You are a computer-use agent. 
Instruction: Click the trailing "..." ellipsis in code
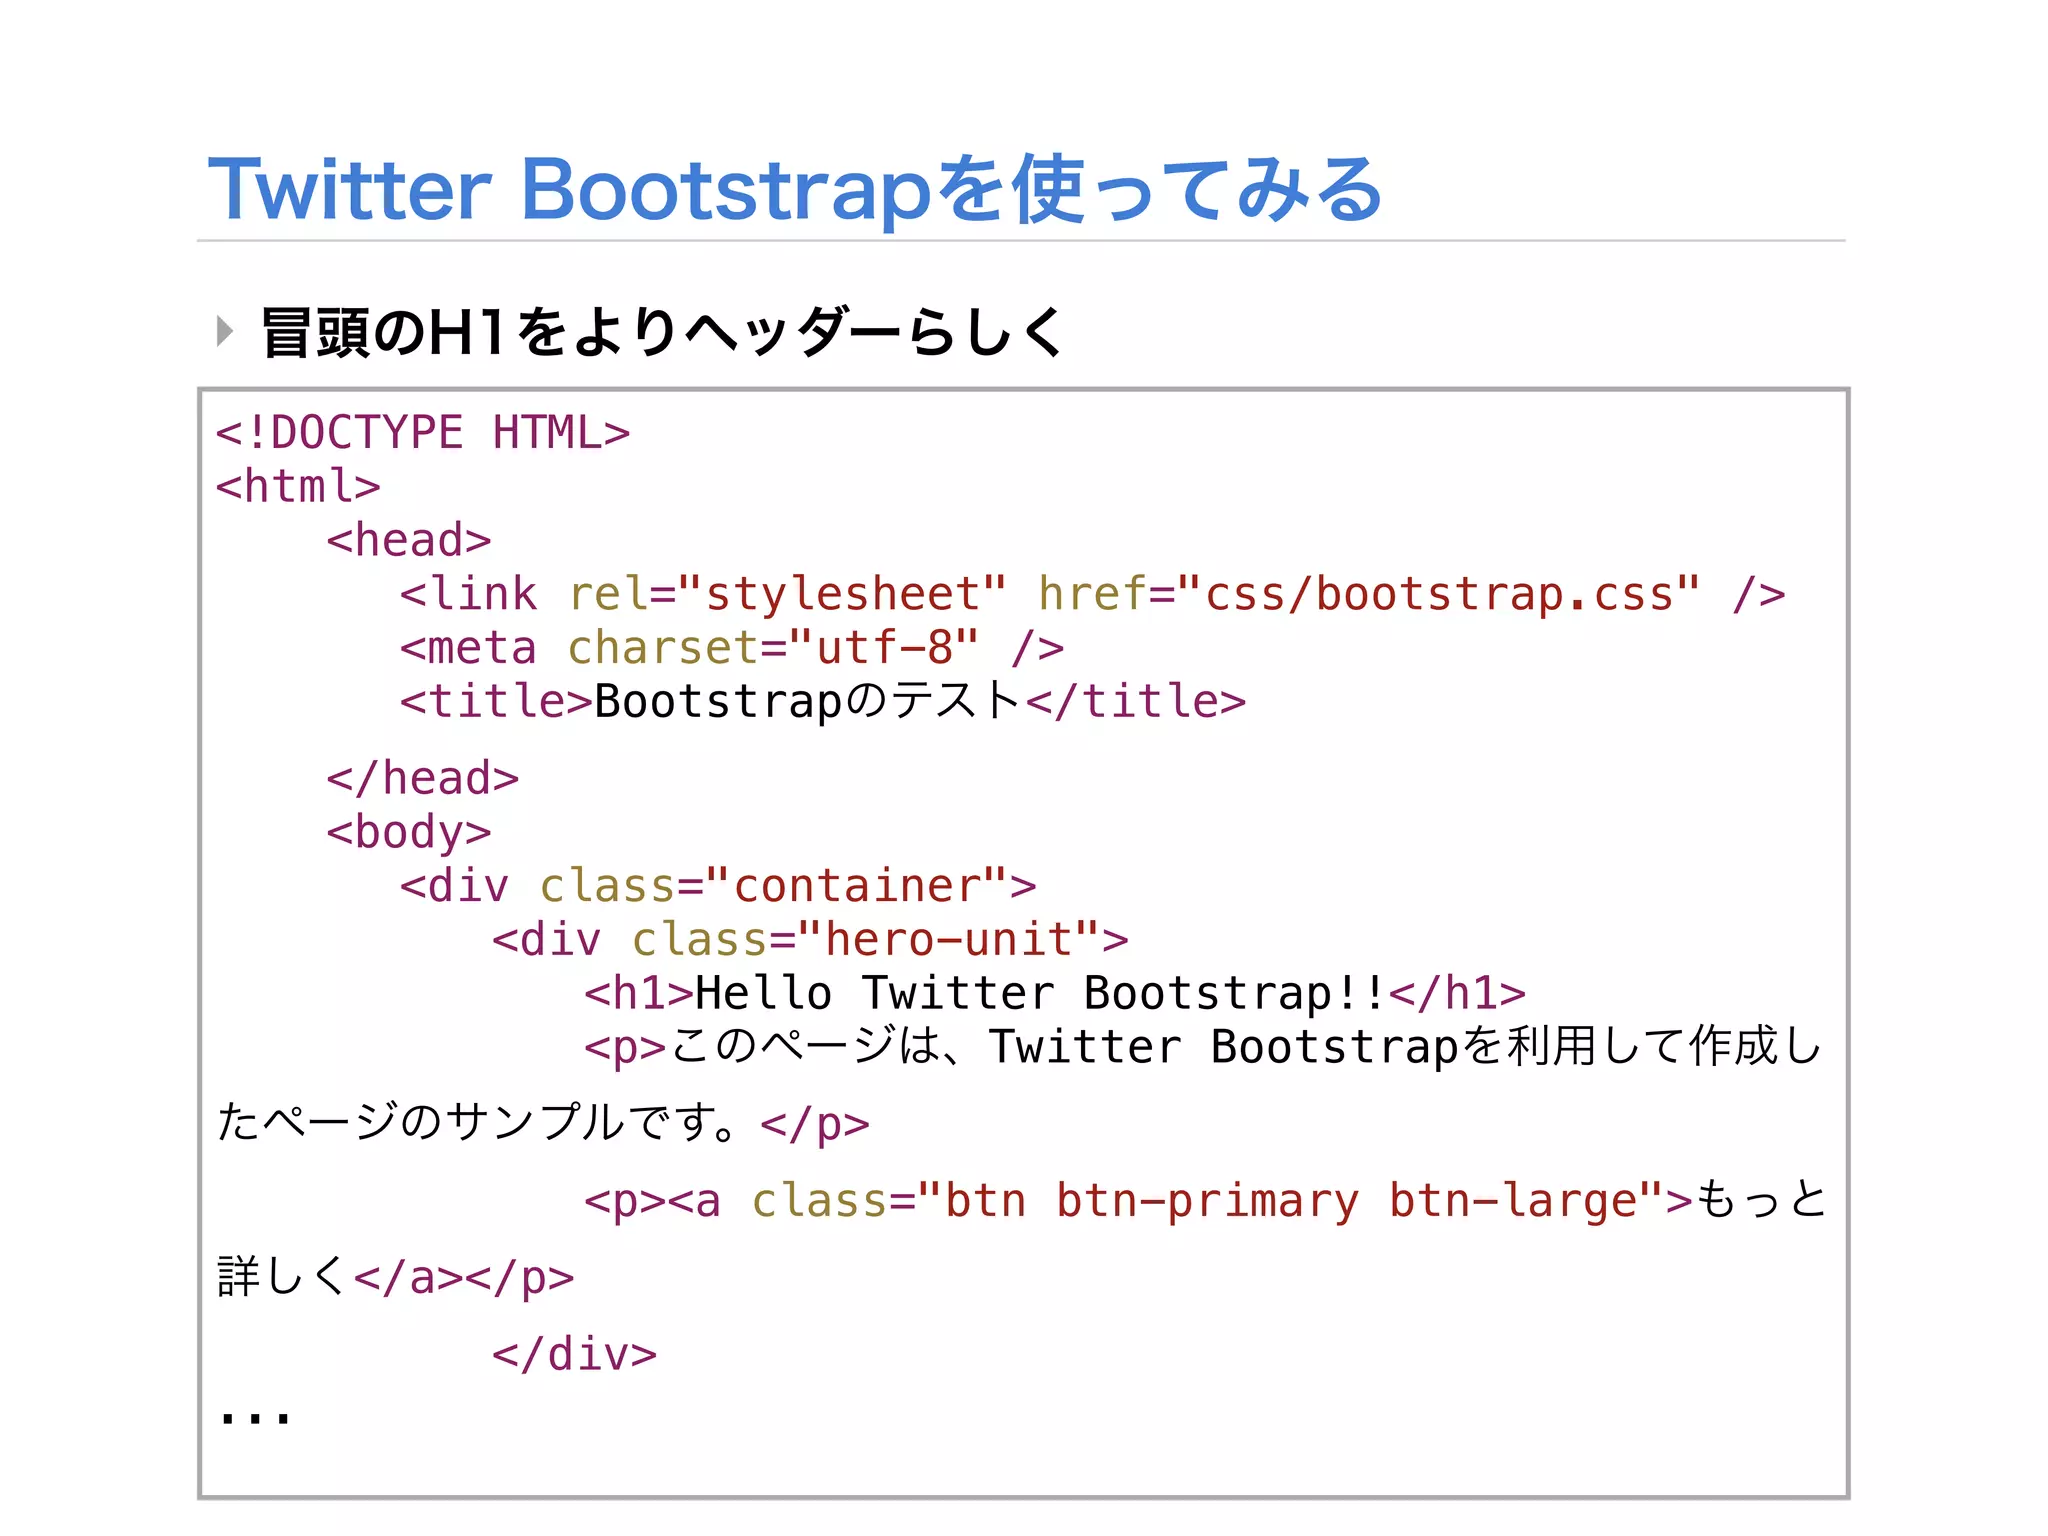click(255, 1416)
